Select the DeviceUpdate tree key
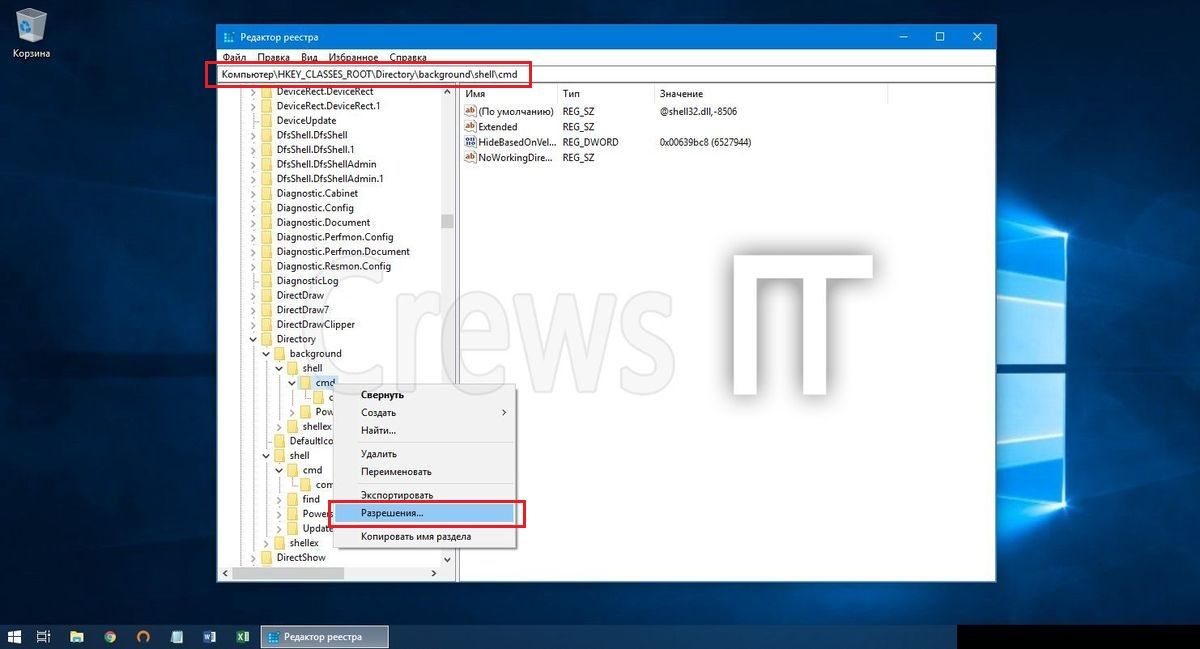1200x649 pixels. (306, 120)
